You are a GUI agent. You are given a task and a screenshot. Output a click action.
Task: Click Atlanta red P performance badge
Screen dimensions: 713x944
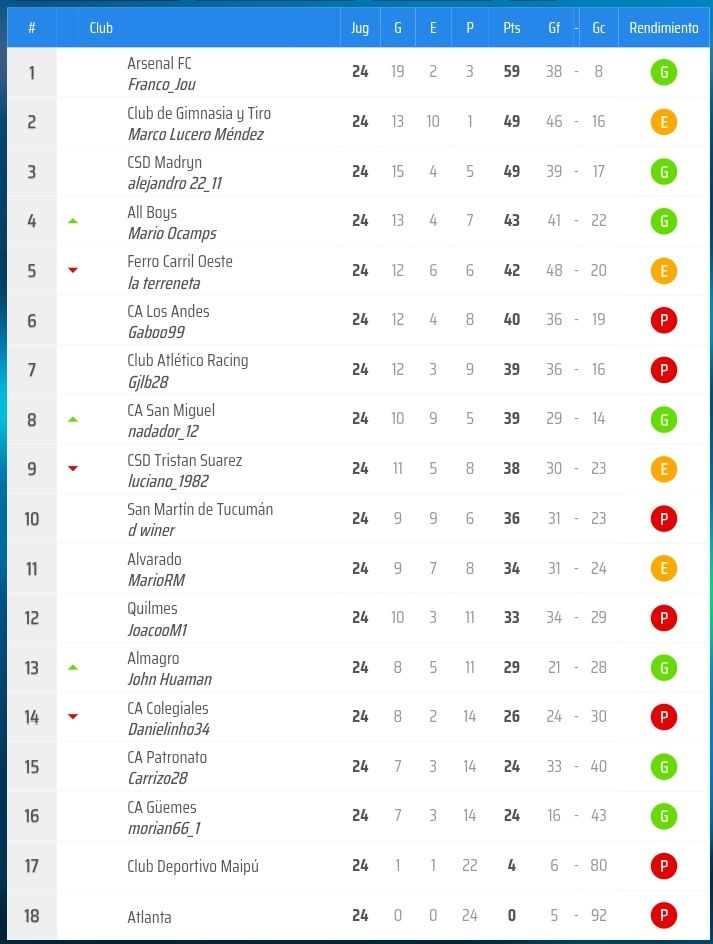(662, 915)
